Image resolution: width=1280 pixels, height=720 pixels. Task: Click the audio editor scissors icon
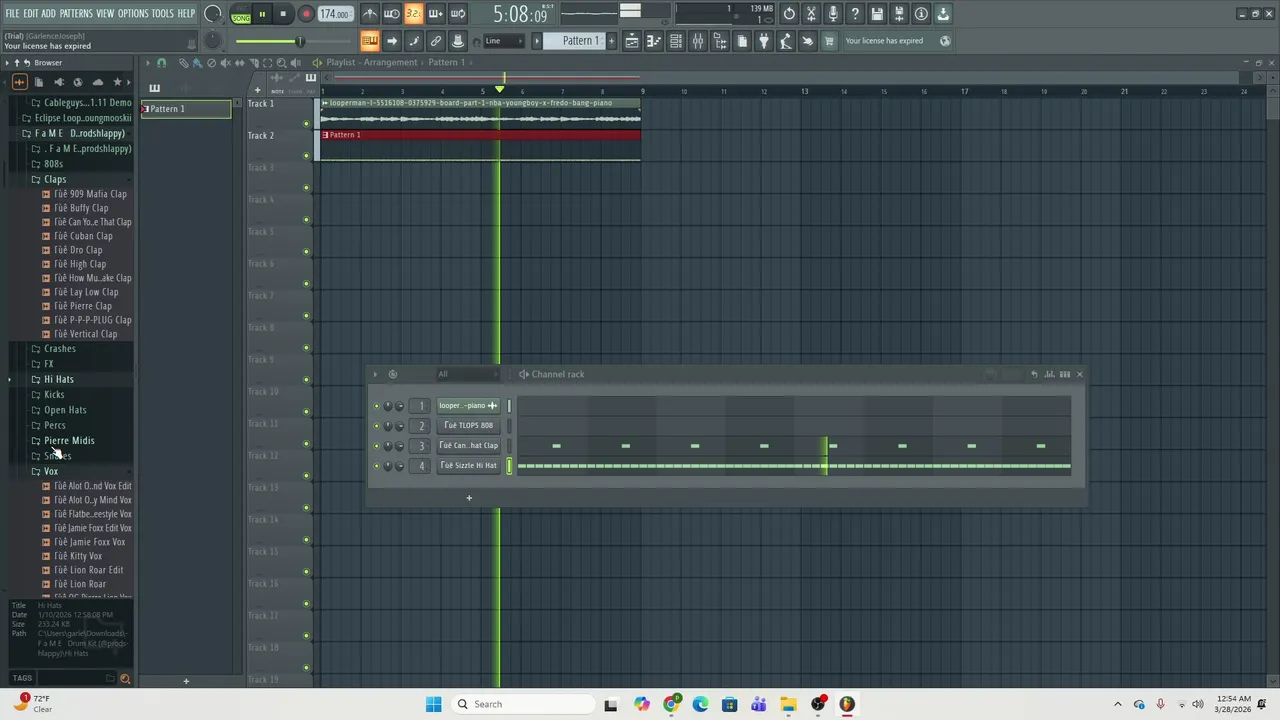click(811, 14)
